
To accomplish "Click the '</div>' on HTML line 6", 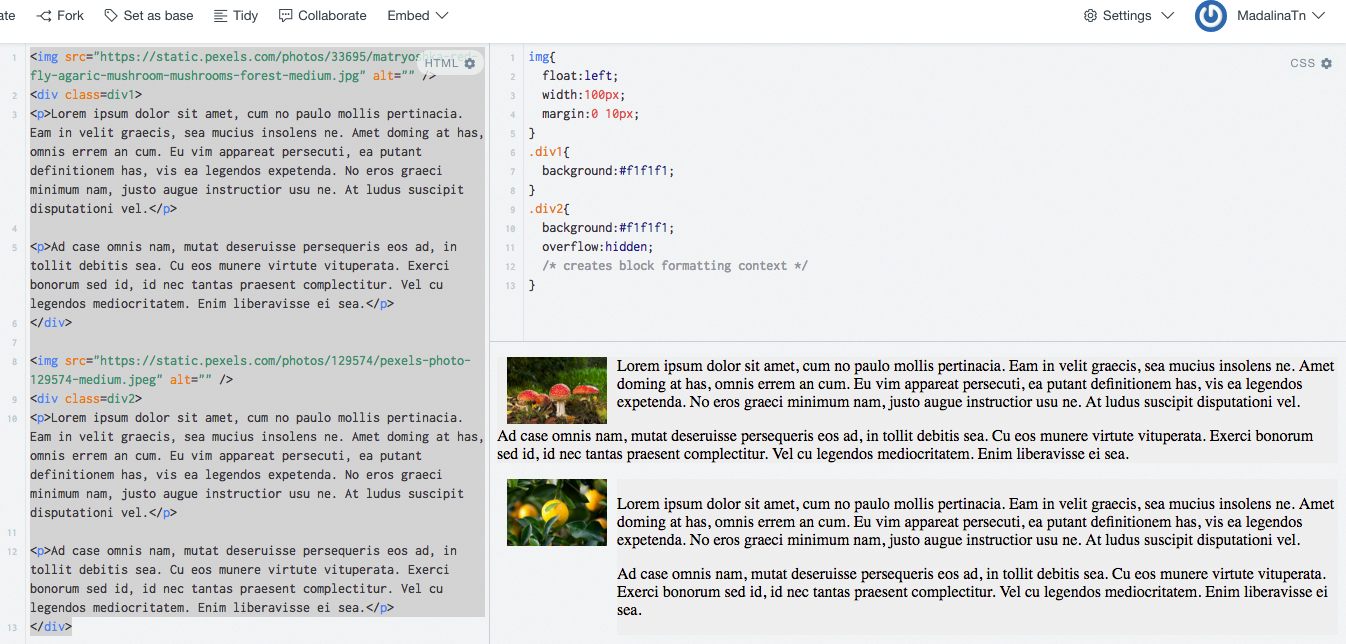I will pyautogui.click(x=51, y=323).
